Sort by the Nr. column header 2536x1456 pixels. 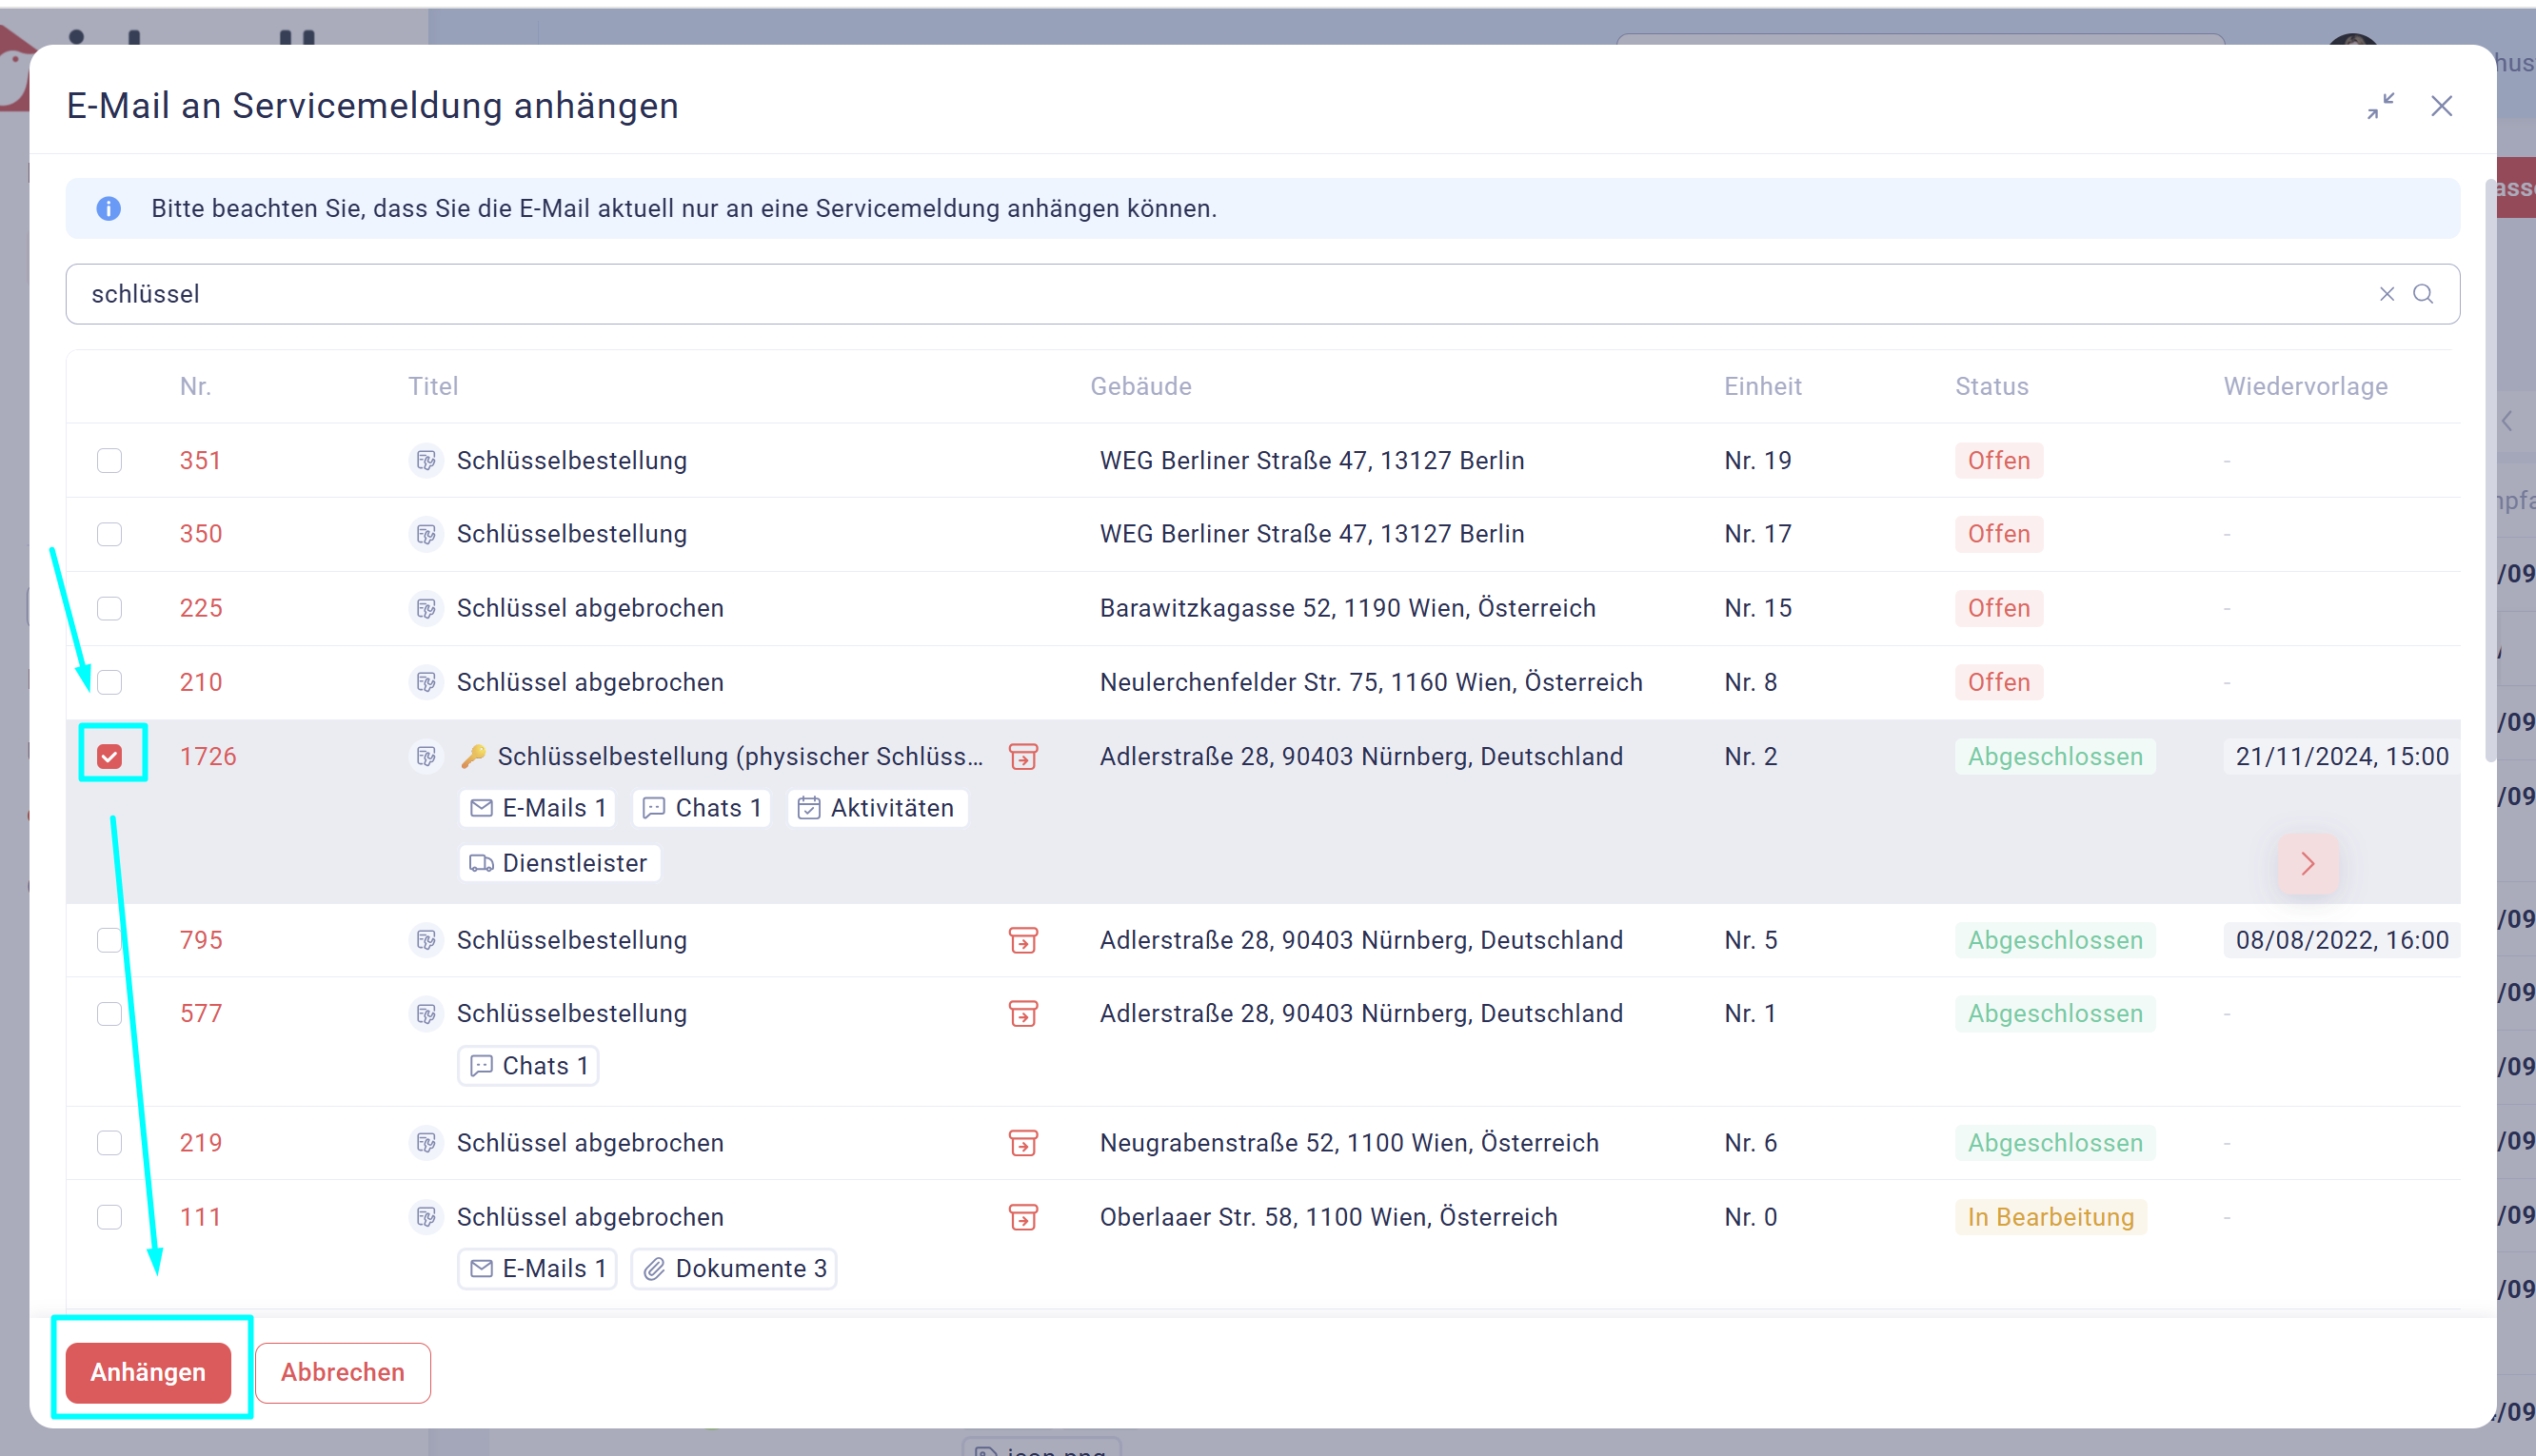pos(195,387)
